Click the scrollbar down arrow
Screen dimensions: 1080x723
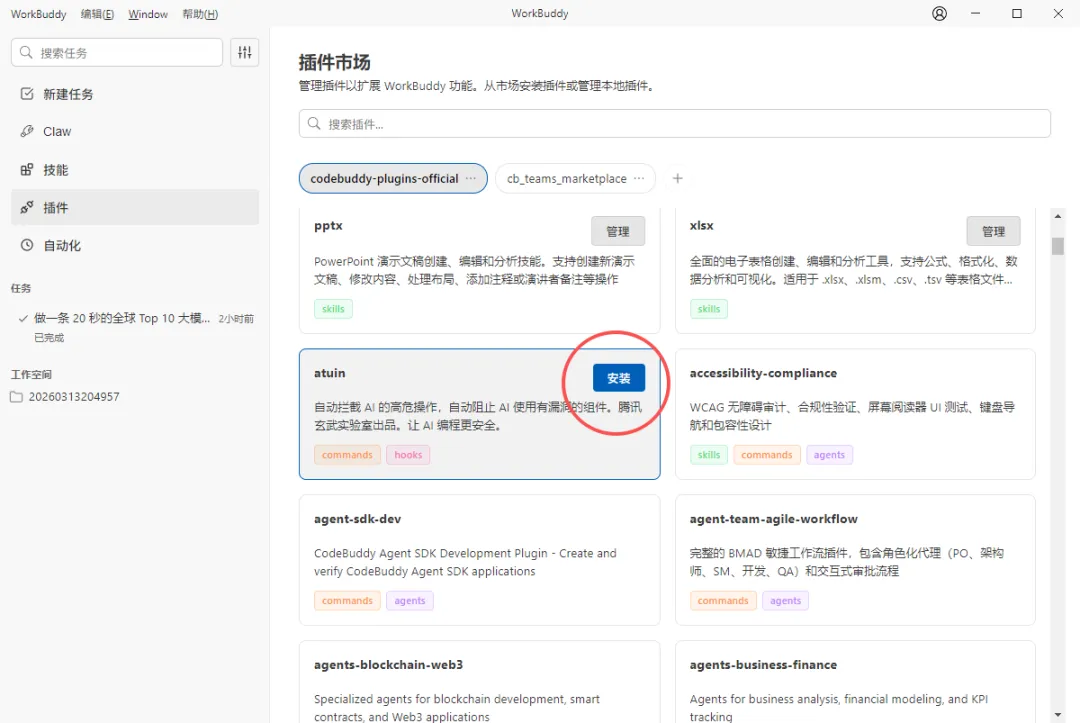tap(1058, 715)
